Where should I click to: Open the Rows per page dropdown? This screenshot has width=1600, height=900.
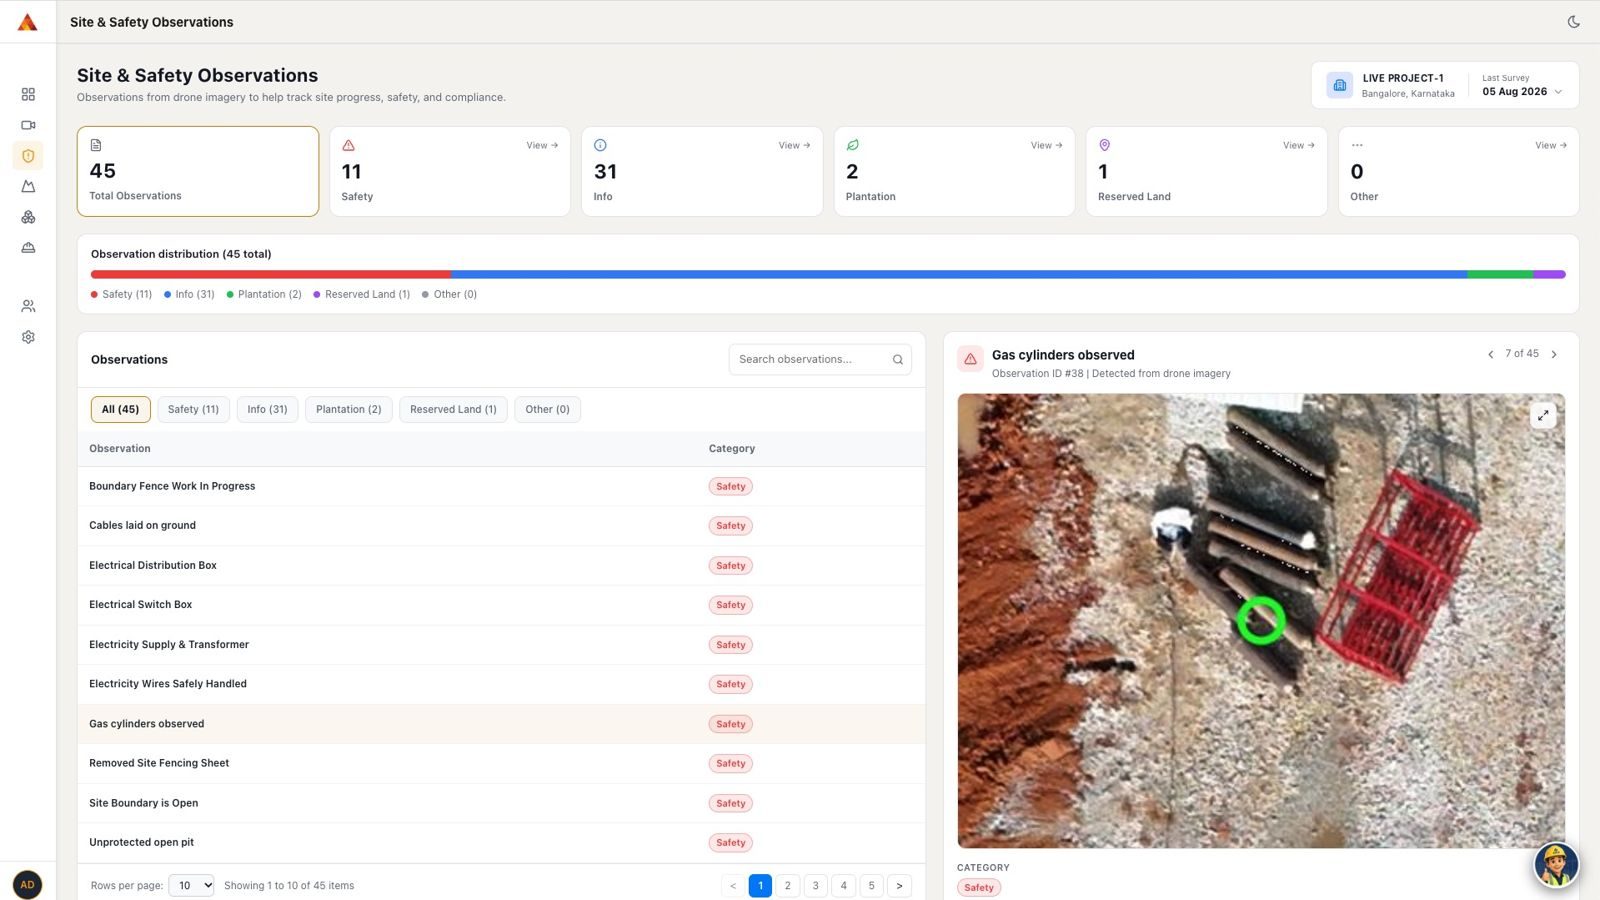coord(191,885)
